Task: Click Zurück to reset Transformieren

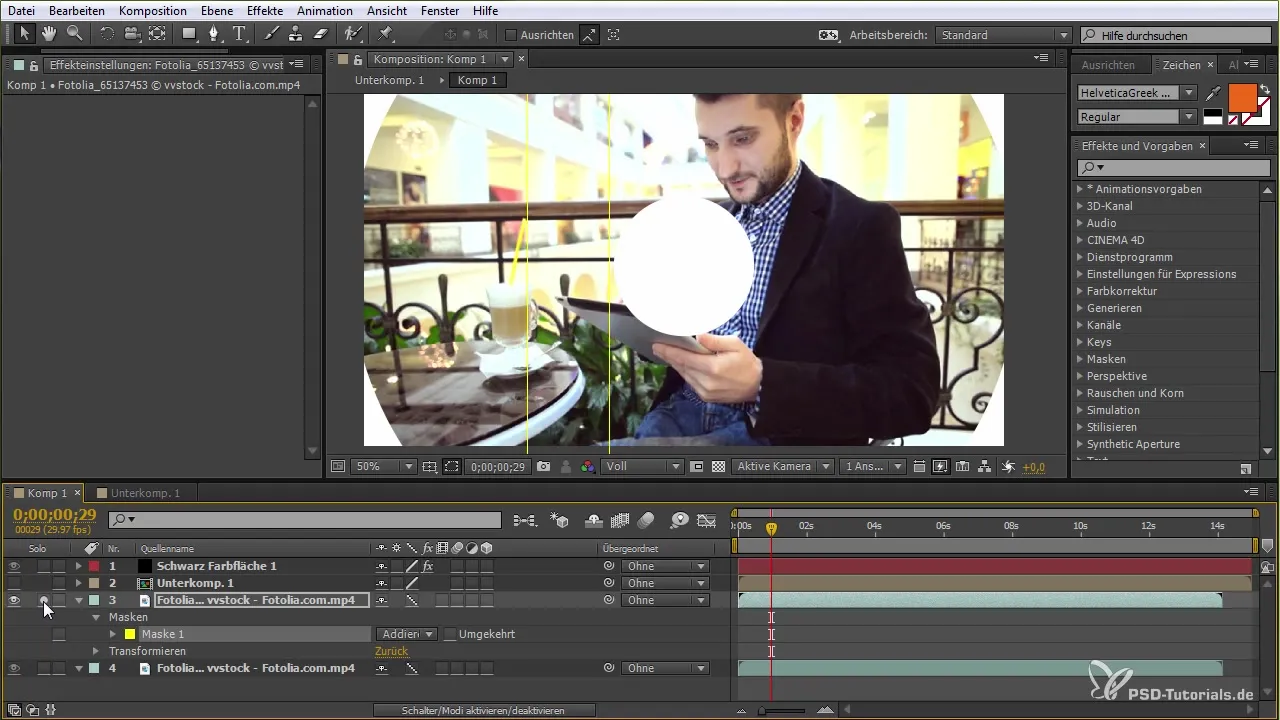Action: click(391, 651)
